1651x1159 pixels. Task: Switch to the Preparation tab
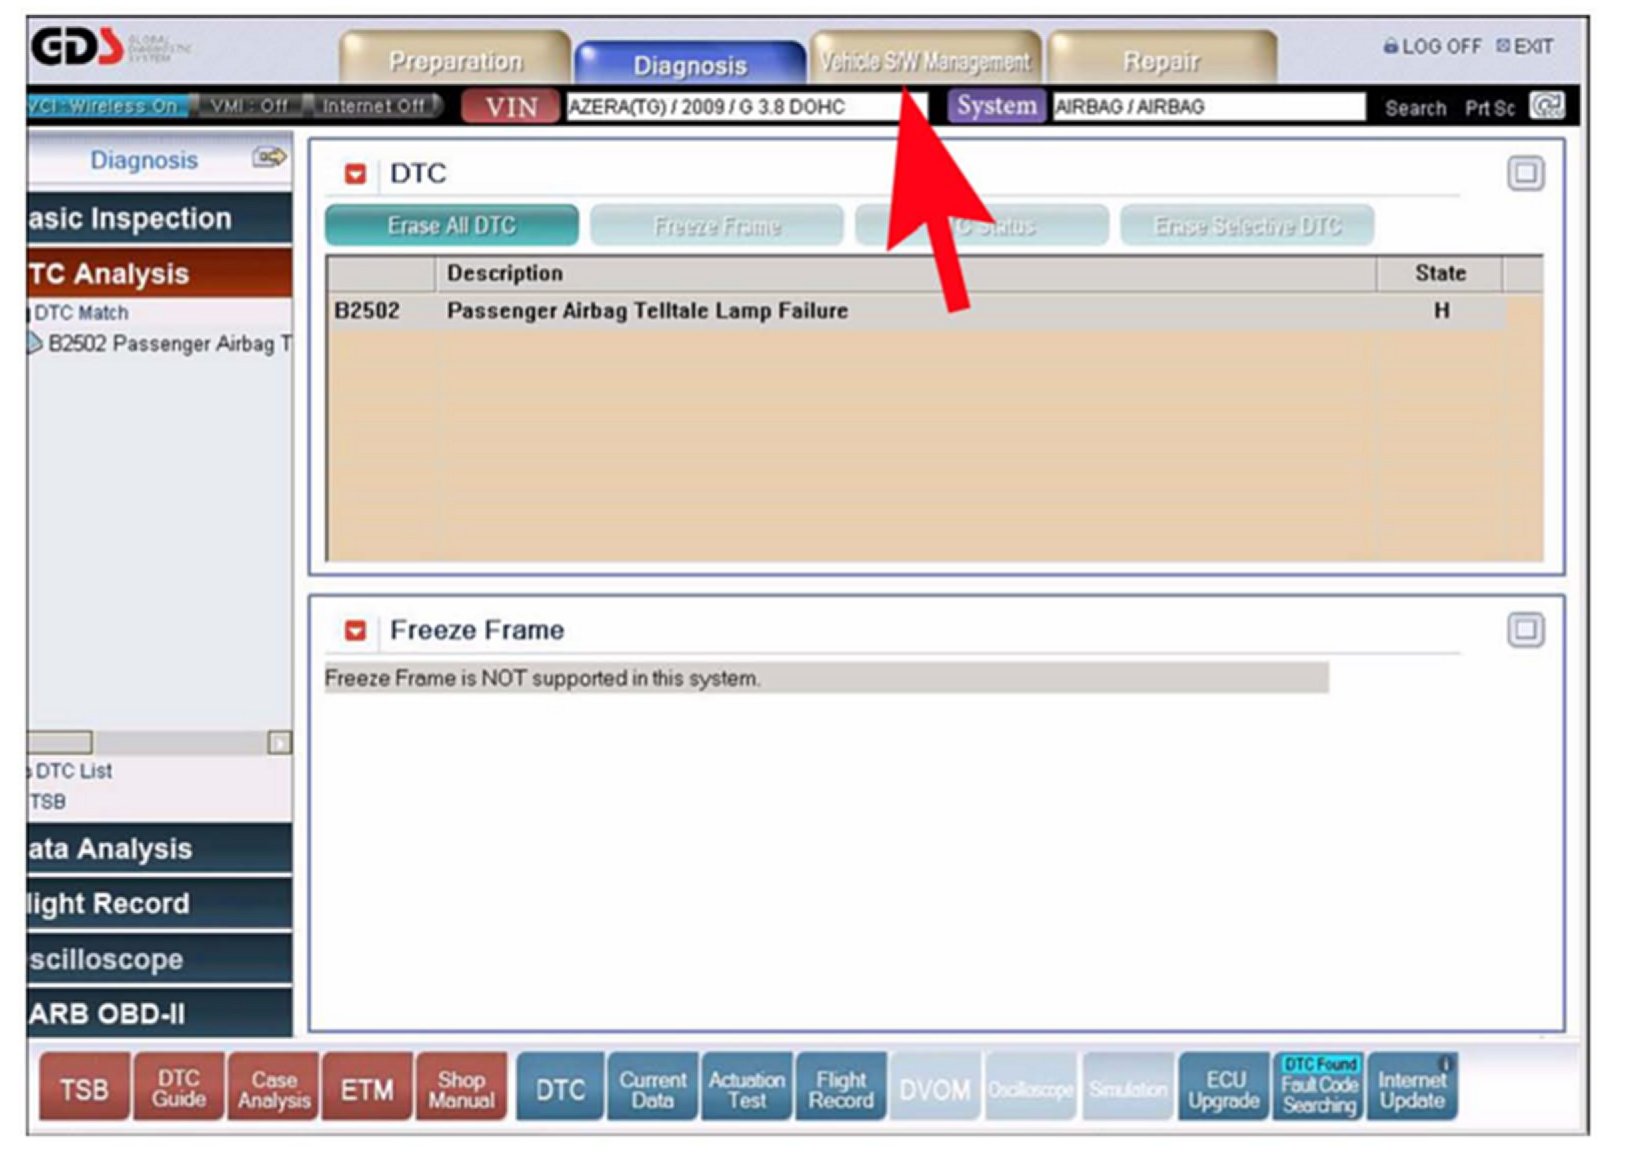tap(455, 61)
